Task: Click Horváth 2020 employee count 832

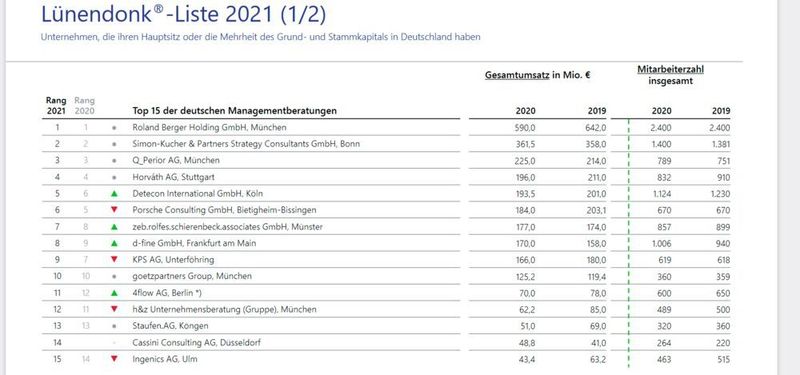Action: click(x=665, y=177)
